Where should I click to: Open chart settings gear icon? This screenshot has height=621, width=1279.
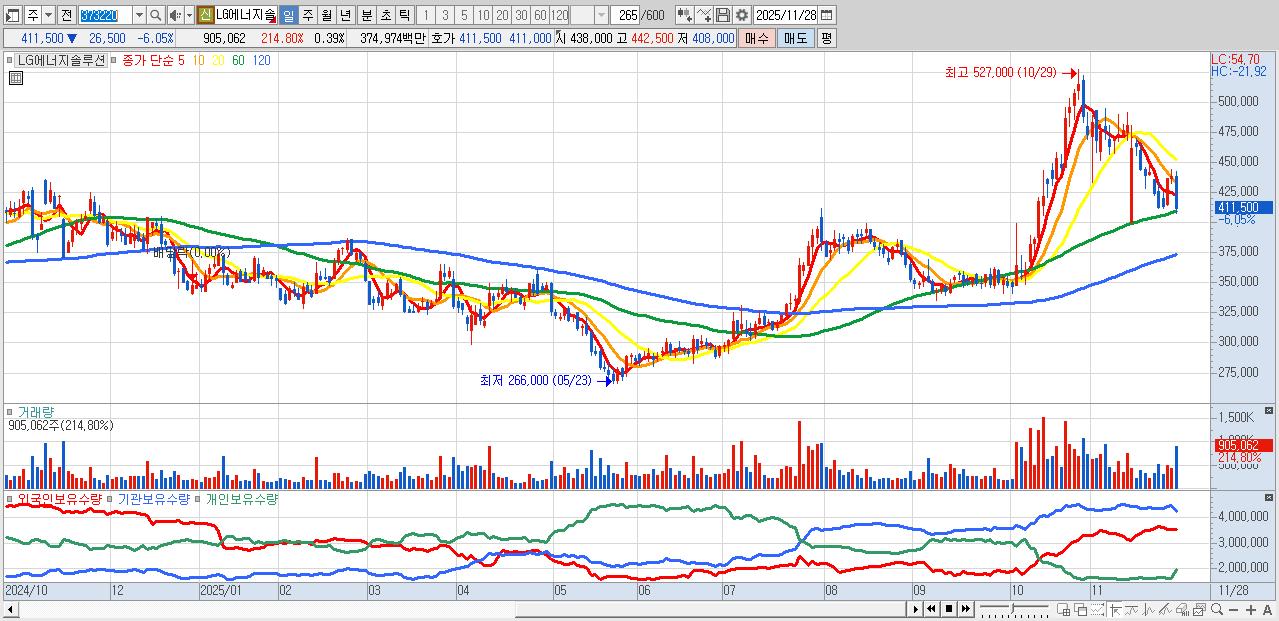click(x=741, y=15)
